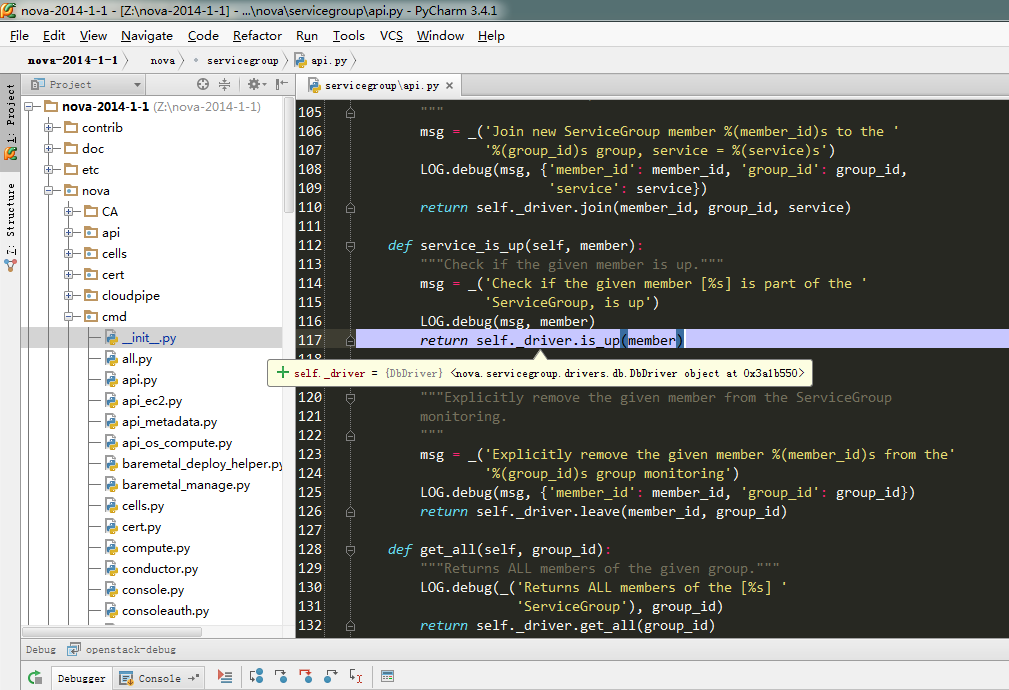Select api_metadata.py in the tree
Image resolution: width=1009 pixels, height=690 pixels.
click(169, 422)
